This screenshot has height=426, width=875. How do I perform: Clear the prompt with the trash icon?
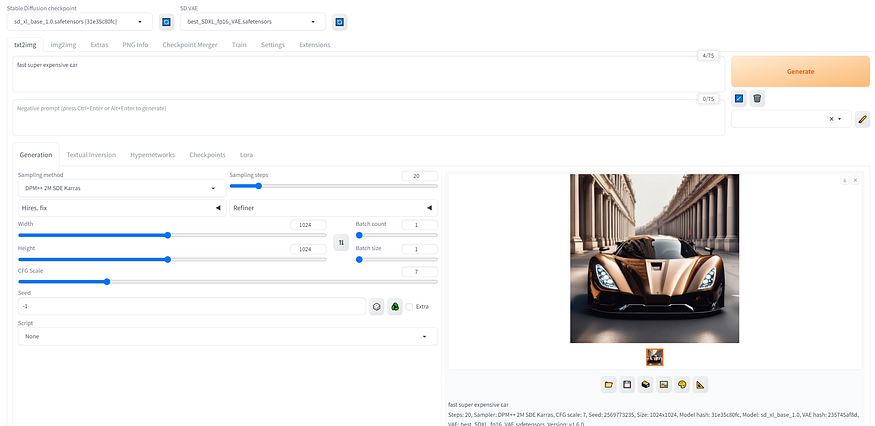[757, 99]
